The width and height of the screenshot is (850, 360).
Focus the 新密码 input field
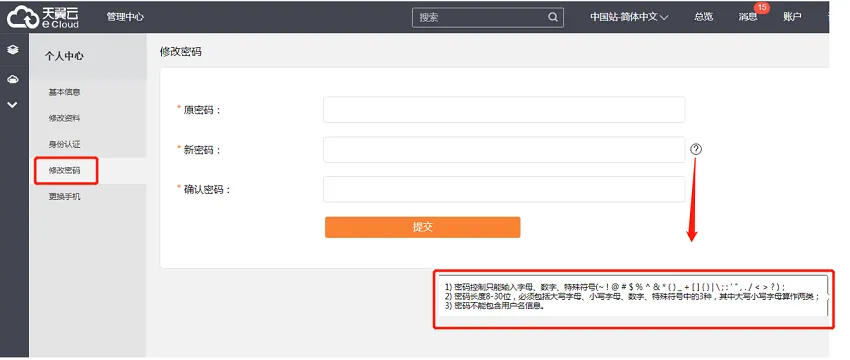click(x=504, y=150)
